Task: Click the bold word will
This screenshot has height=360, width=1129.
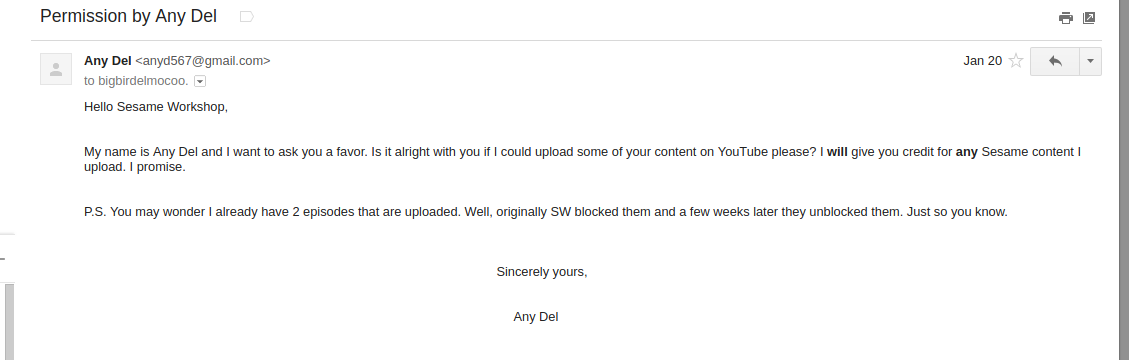Action: pyautogui.click(x=837, y=152)
